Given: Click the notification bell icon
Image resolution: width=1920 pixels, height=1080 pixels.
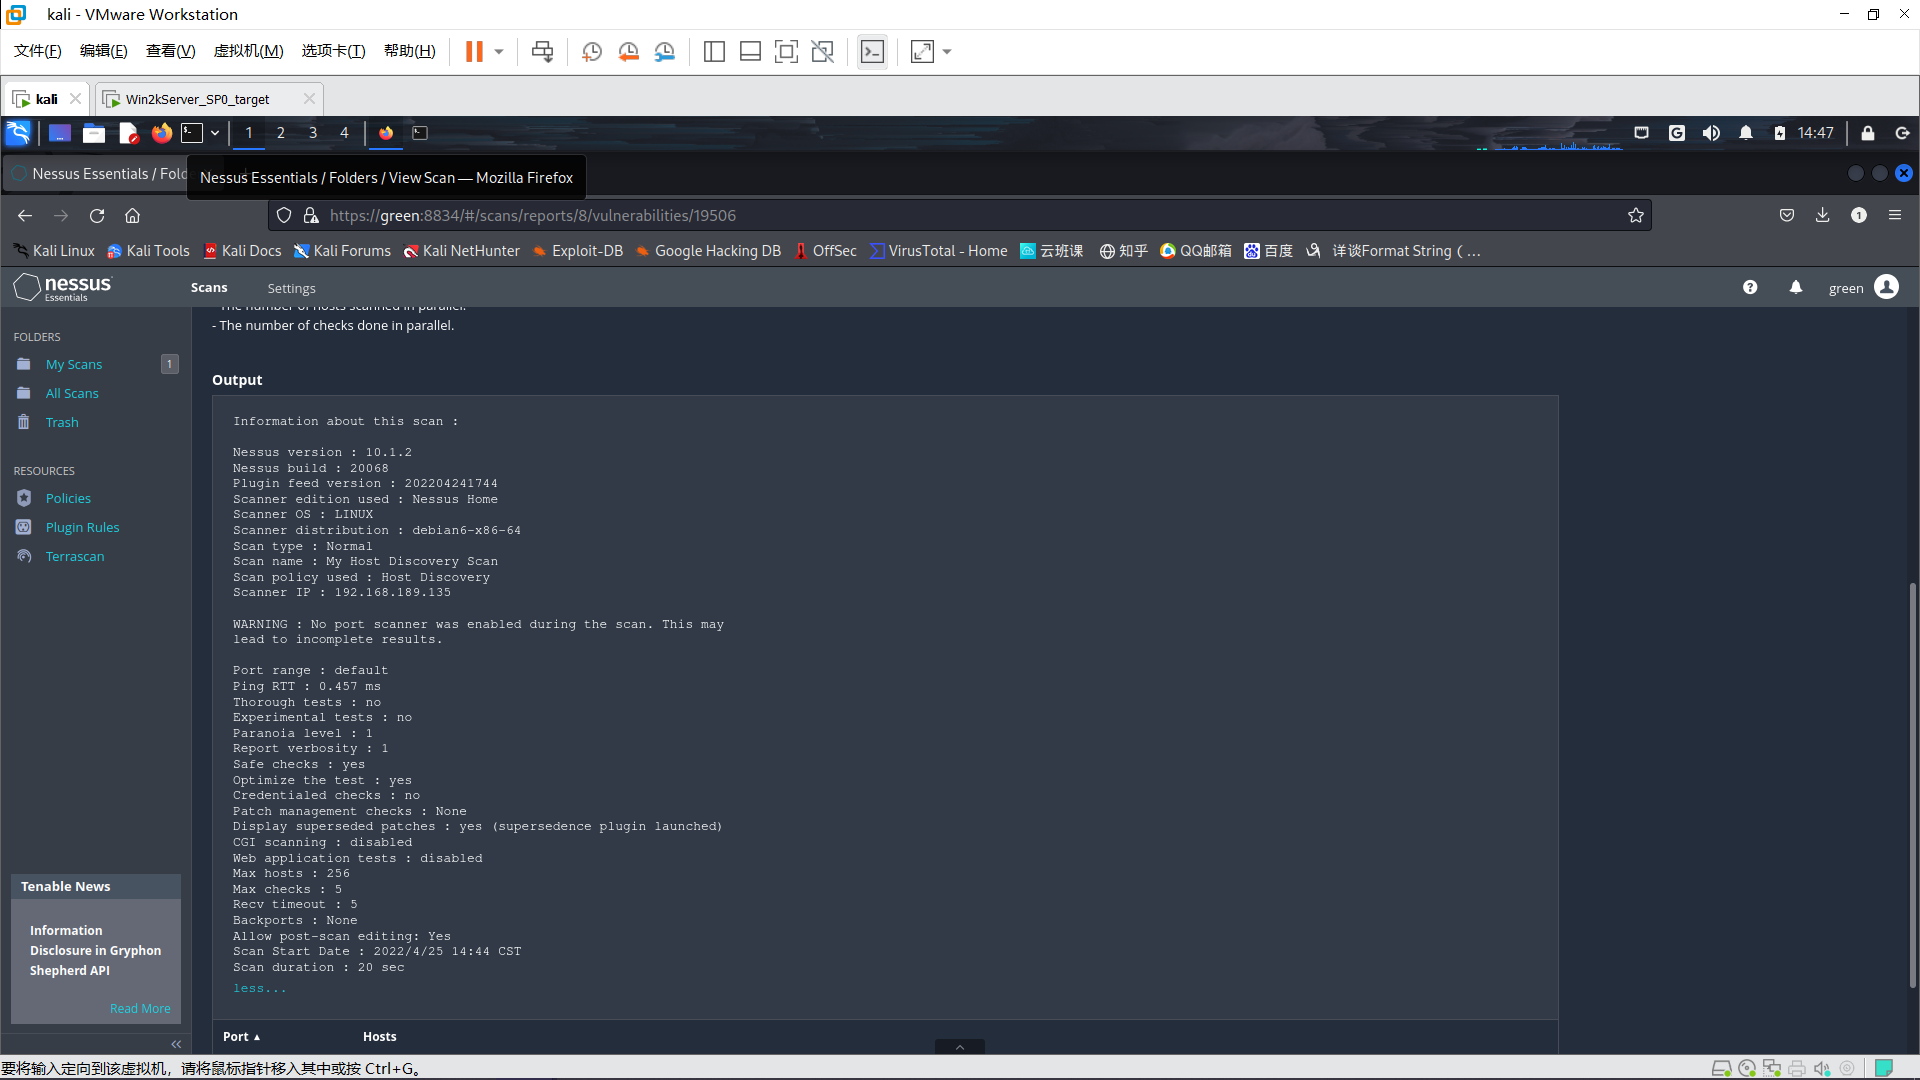Looking at the screenshot, I should (x=1796, y=287).
